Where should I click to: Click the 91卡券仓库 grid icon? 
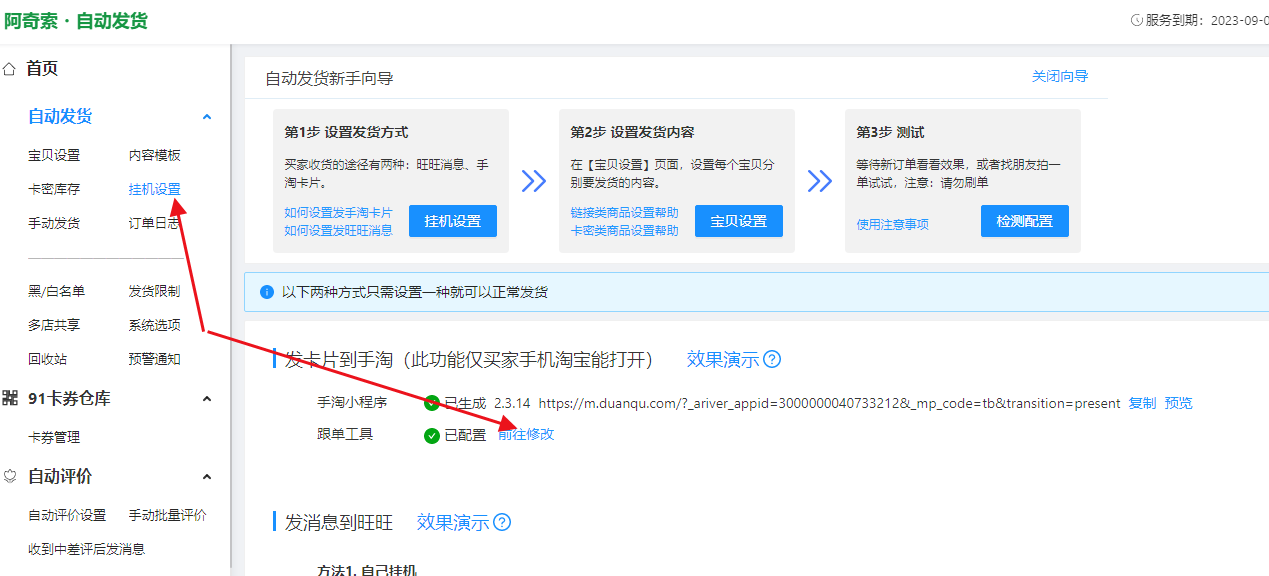(x=10, y=399)
